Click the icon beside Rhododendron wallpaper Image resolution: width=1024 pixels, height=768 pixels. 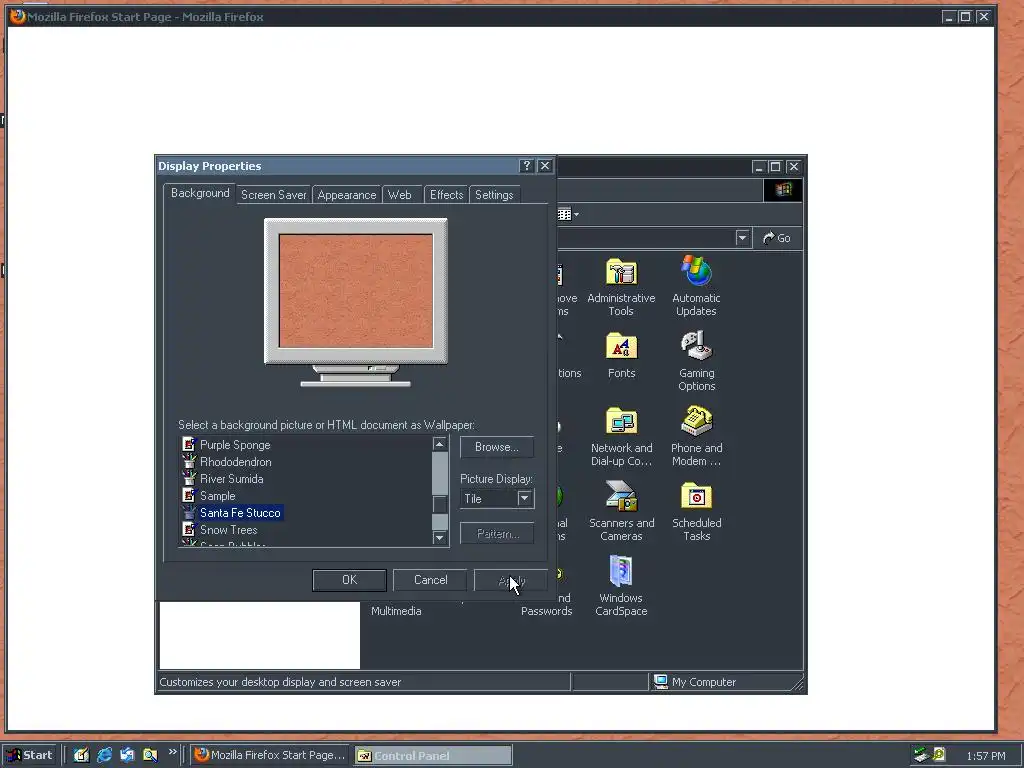coord(189,461)
